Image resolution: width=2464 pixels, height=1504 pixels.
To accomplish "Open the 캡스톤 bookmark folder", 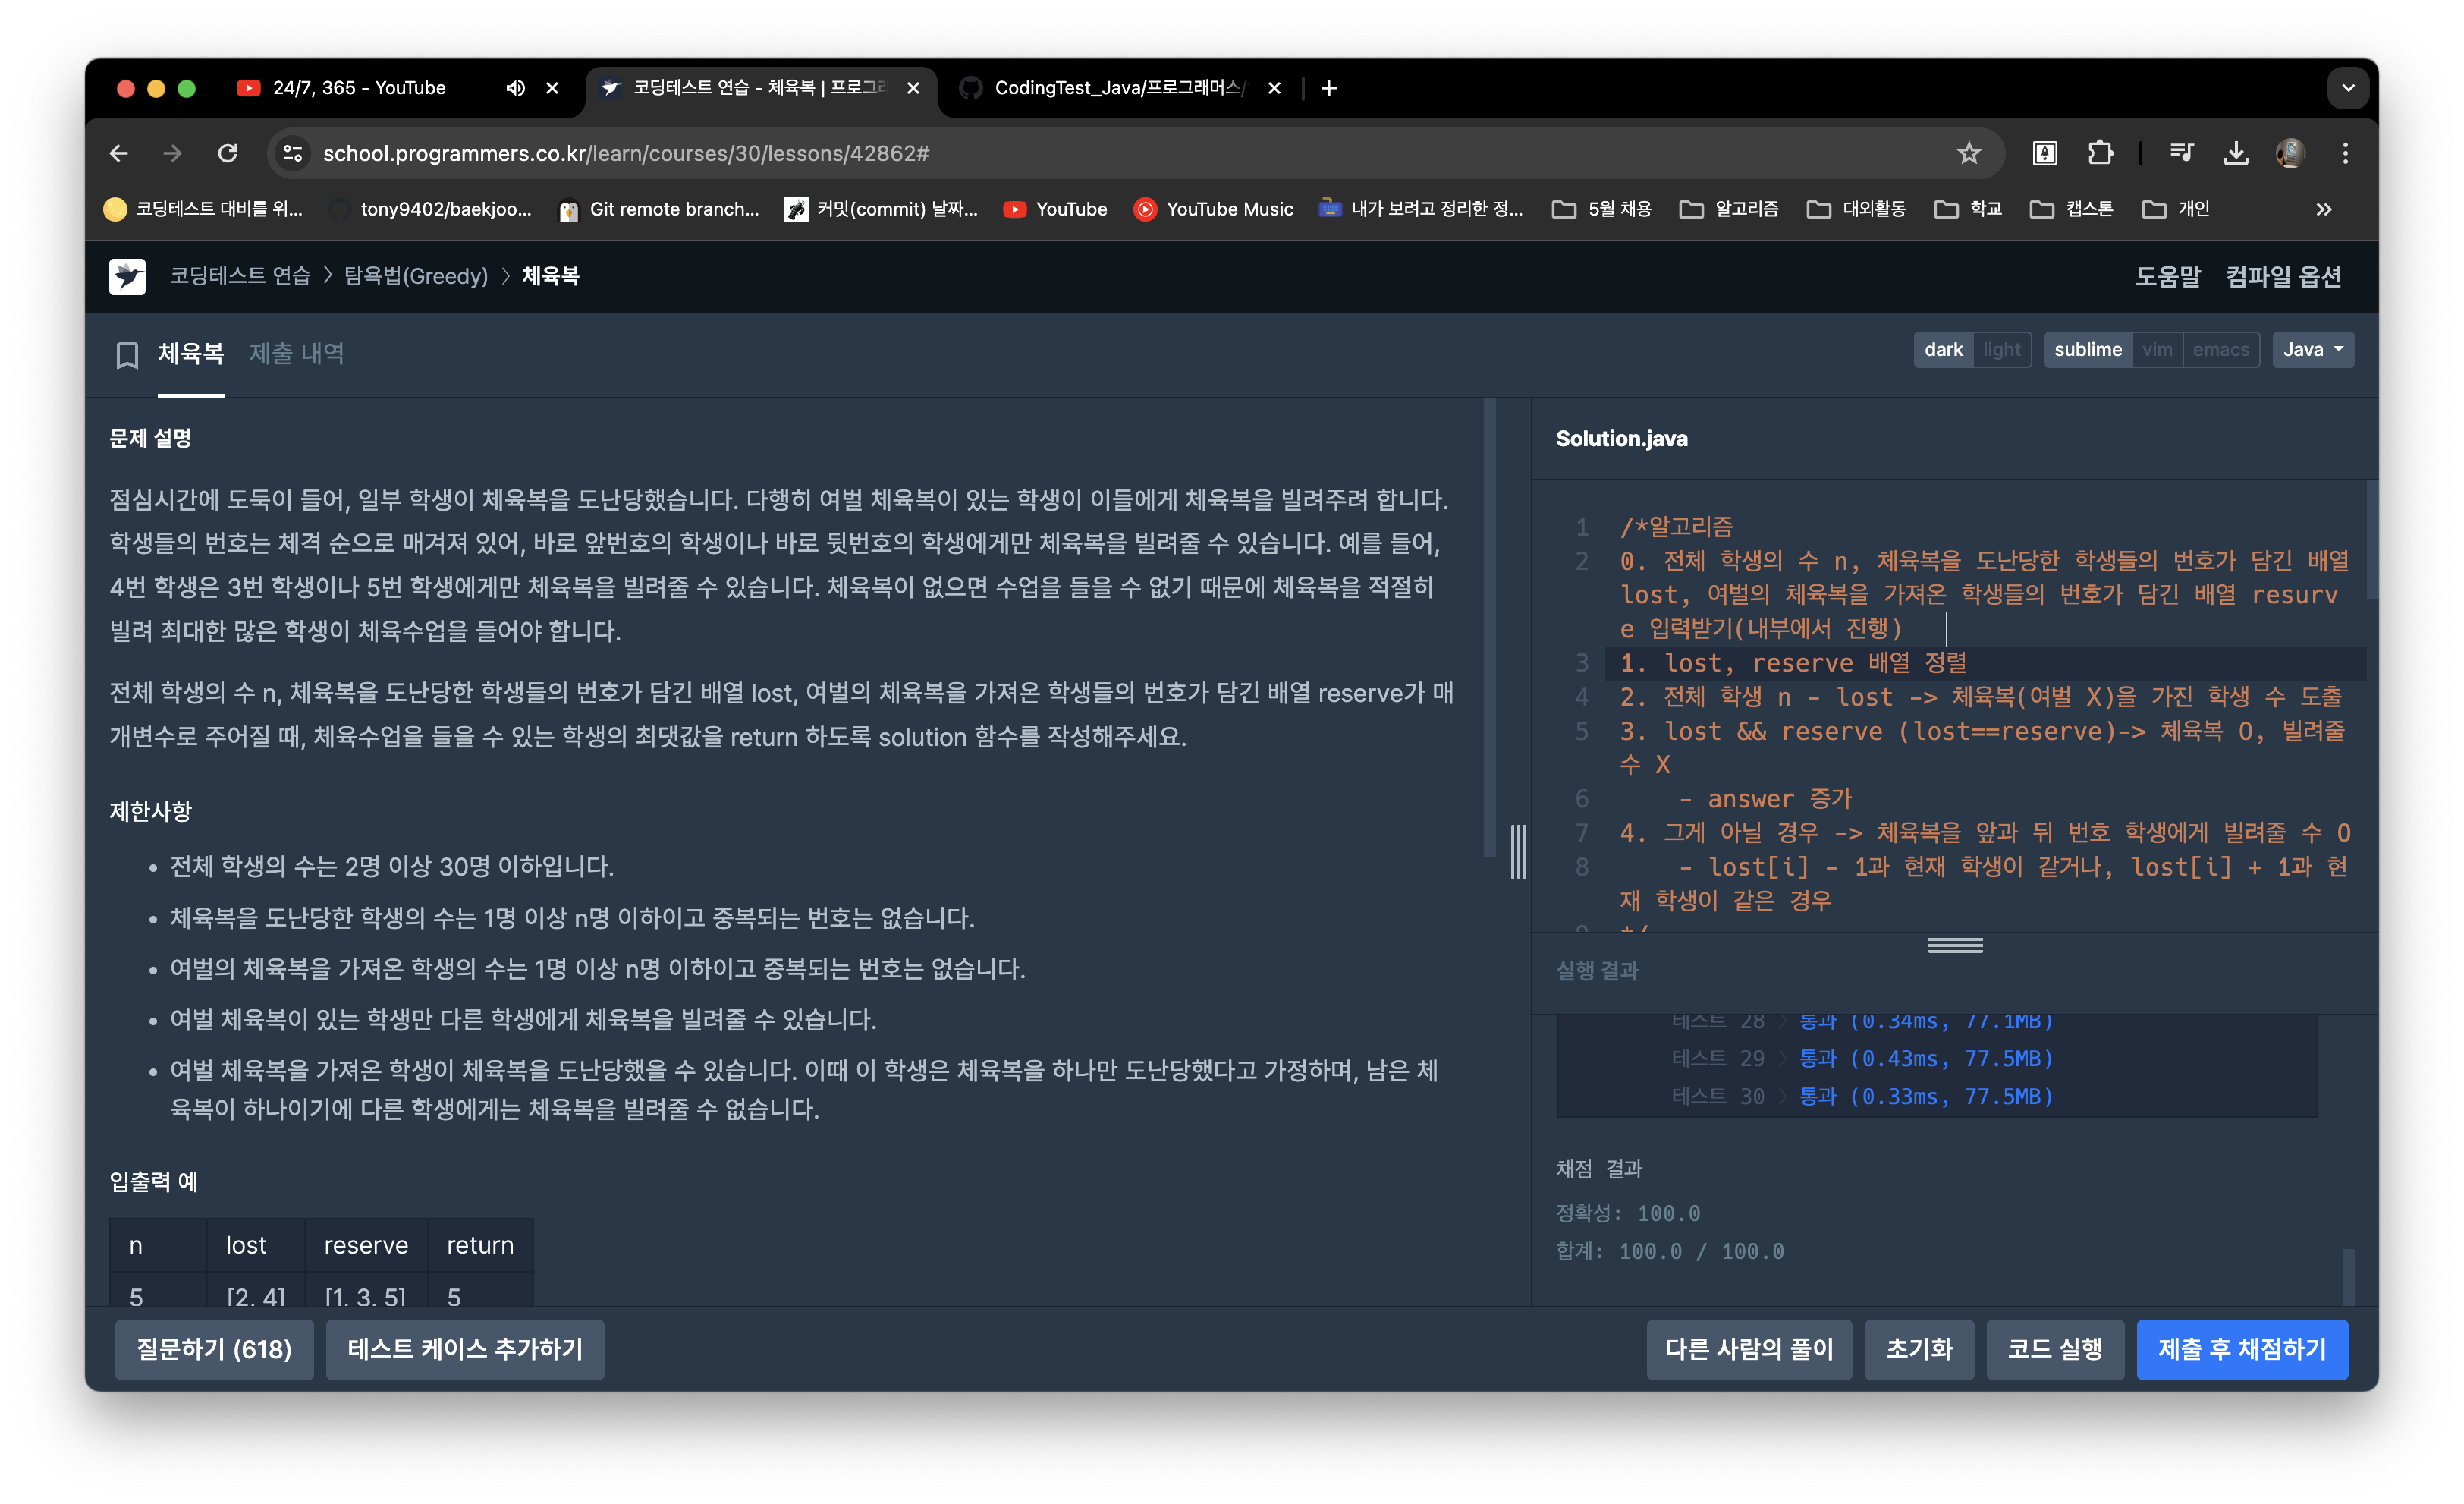I will [x=2072, y=209].
